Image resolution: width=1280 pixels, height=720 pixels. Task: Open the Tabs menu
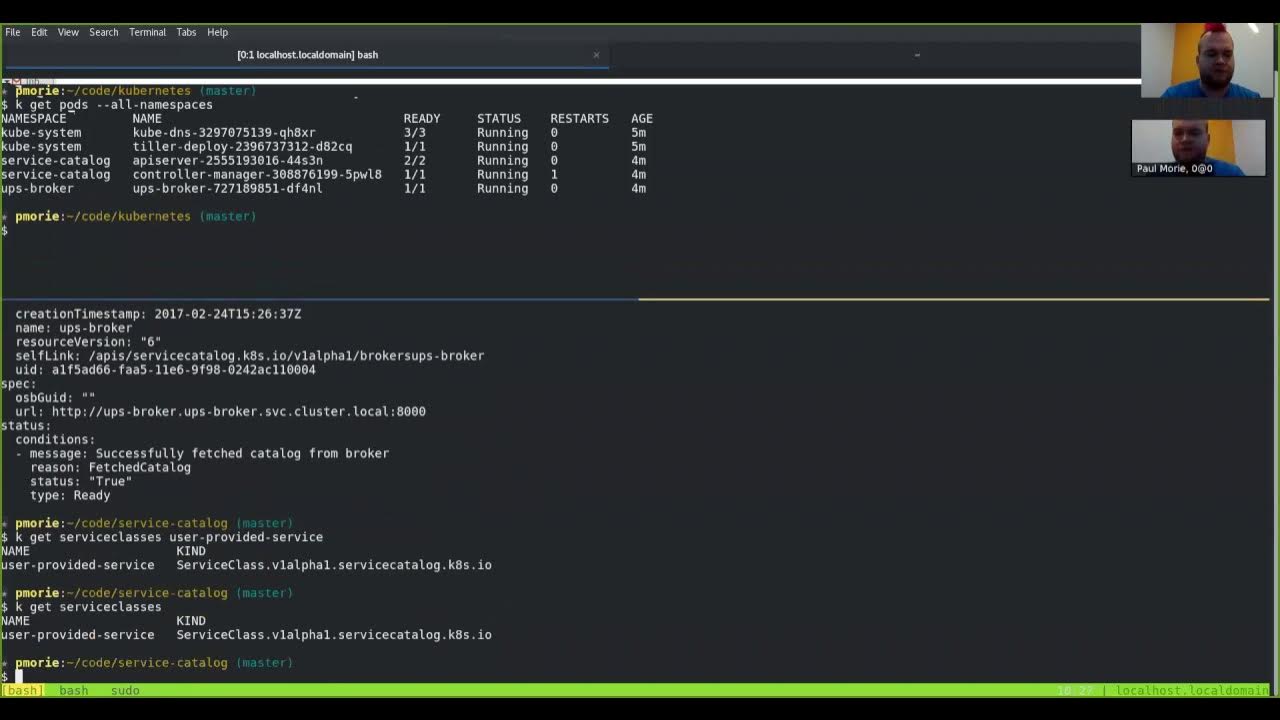186,32
